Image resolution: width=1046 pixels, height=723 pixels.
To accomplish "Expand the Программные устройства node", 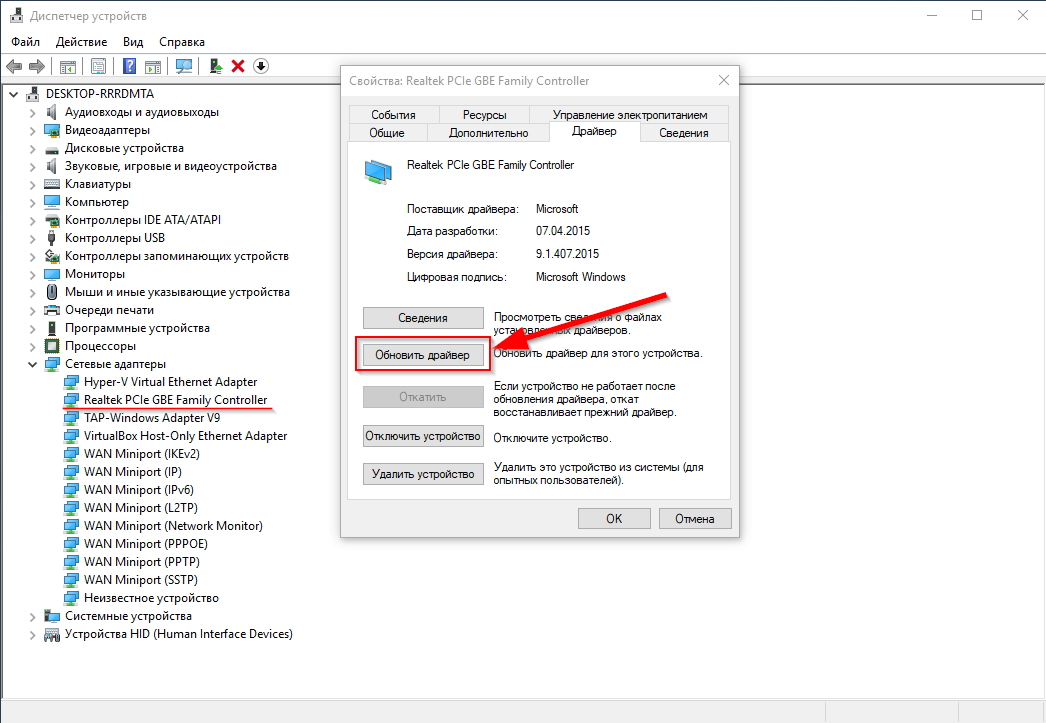I will [32, 329].
